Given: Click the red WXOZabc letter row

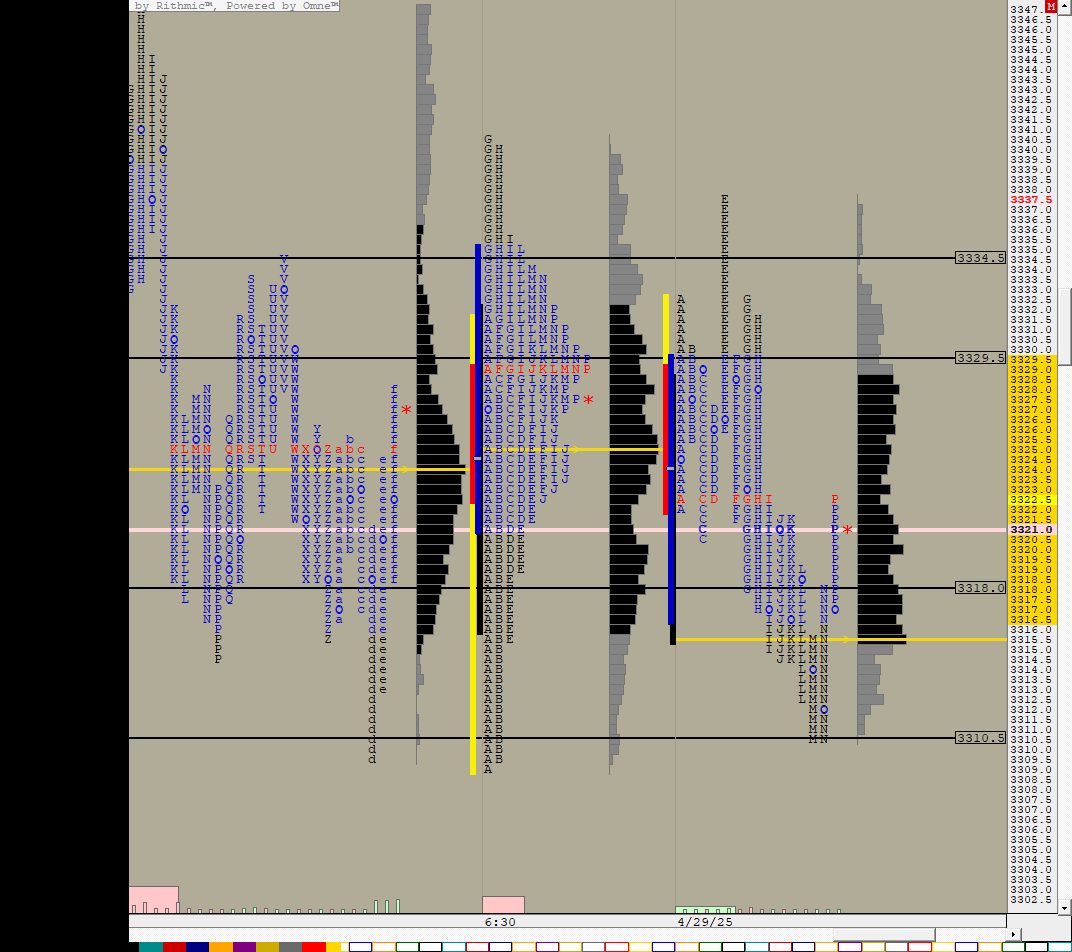Looking at the screenshot, I should [x=327, y=449].
